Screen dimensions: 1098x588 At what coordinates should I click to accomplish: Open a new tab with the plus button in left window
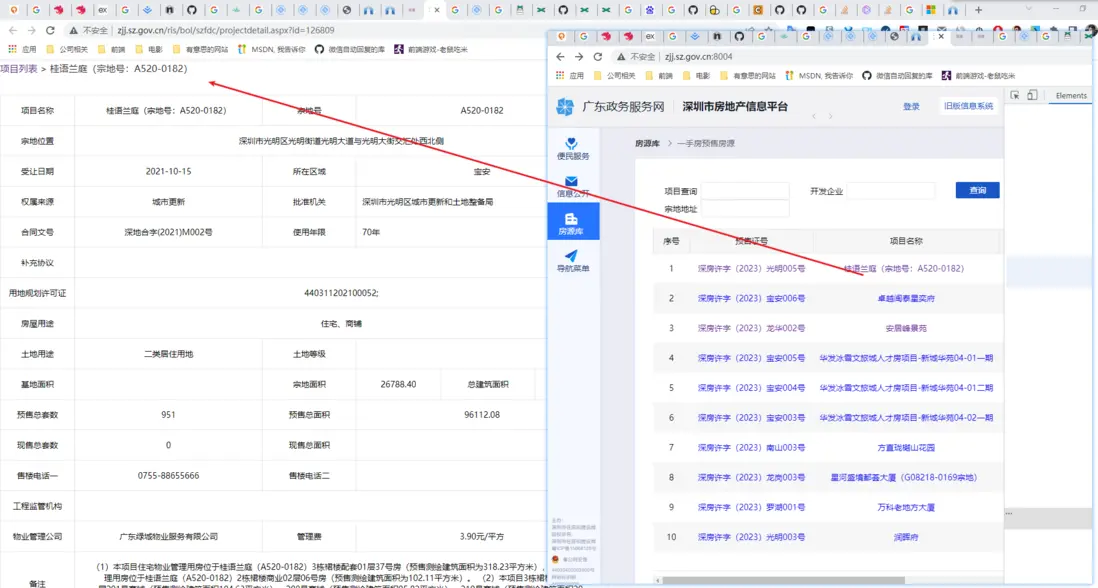point(978,10)
